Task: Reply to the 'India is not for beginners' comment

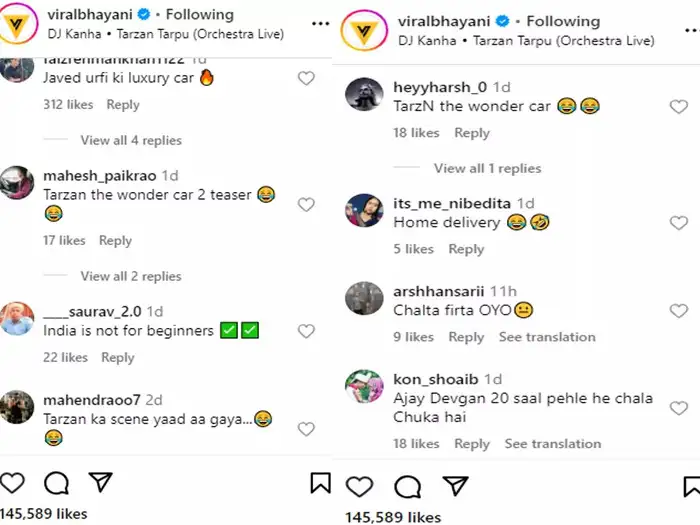Action: [x=118, y=357]
